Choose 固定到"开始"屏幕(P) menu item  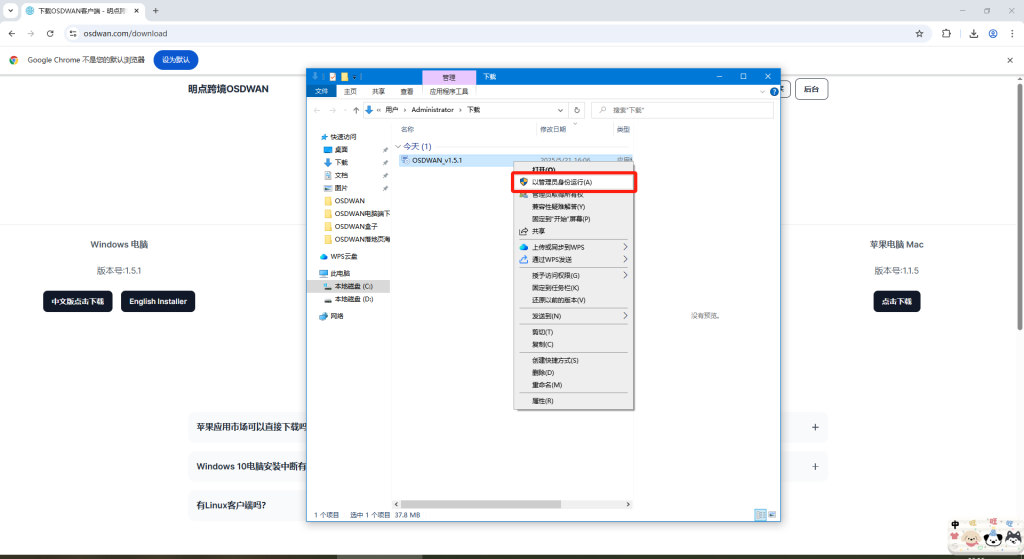573,219
